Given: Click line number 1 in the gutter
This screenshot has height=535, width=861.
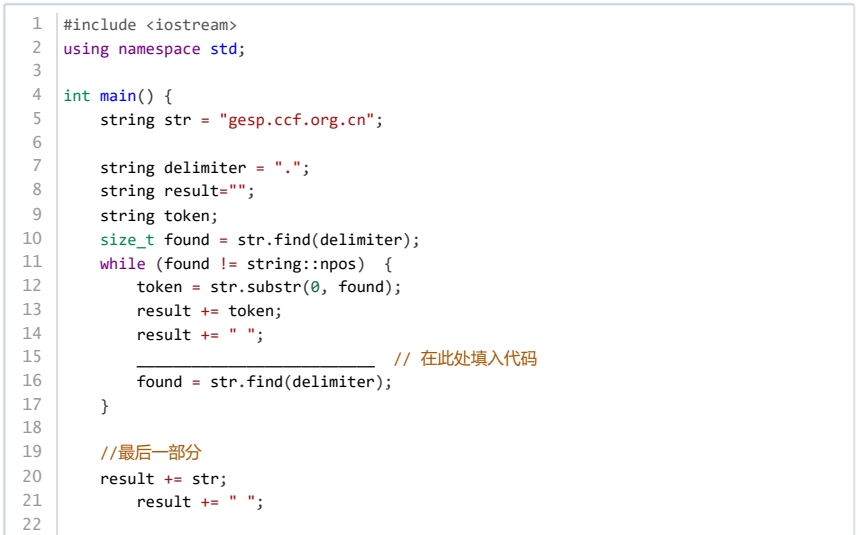Looking at the screenshot, I should click(x=37, y=24).
